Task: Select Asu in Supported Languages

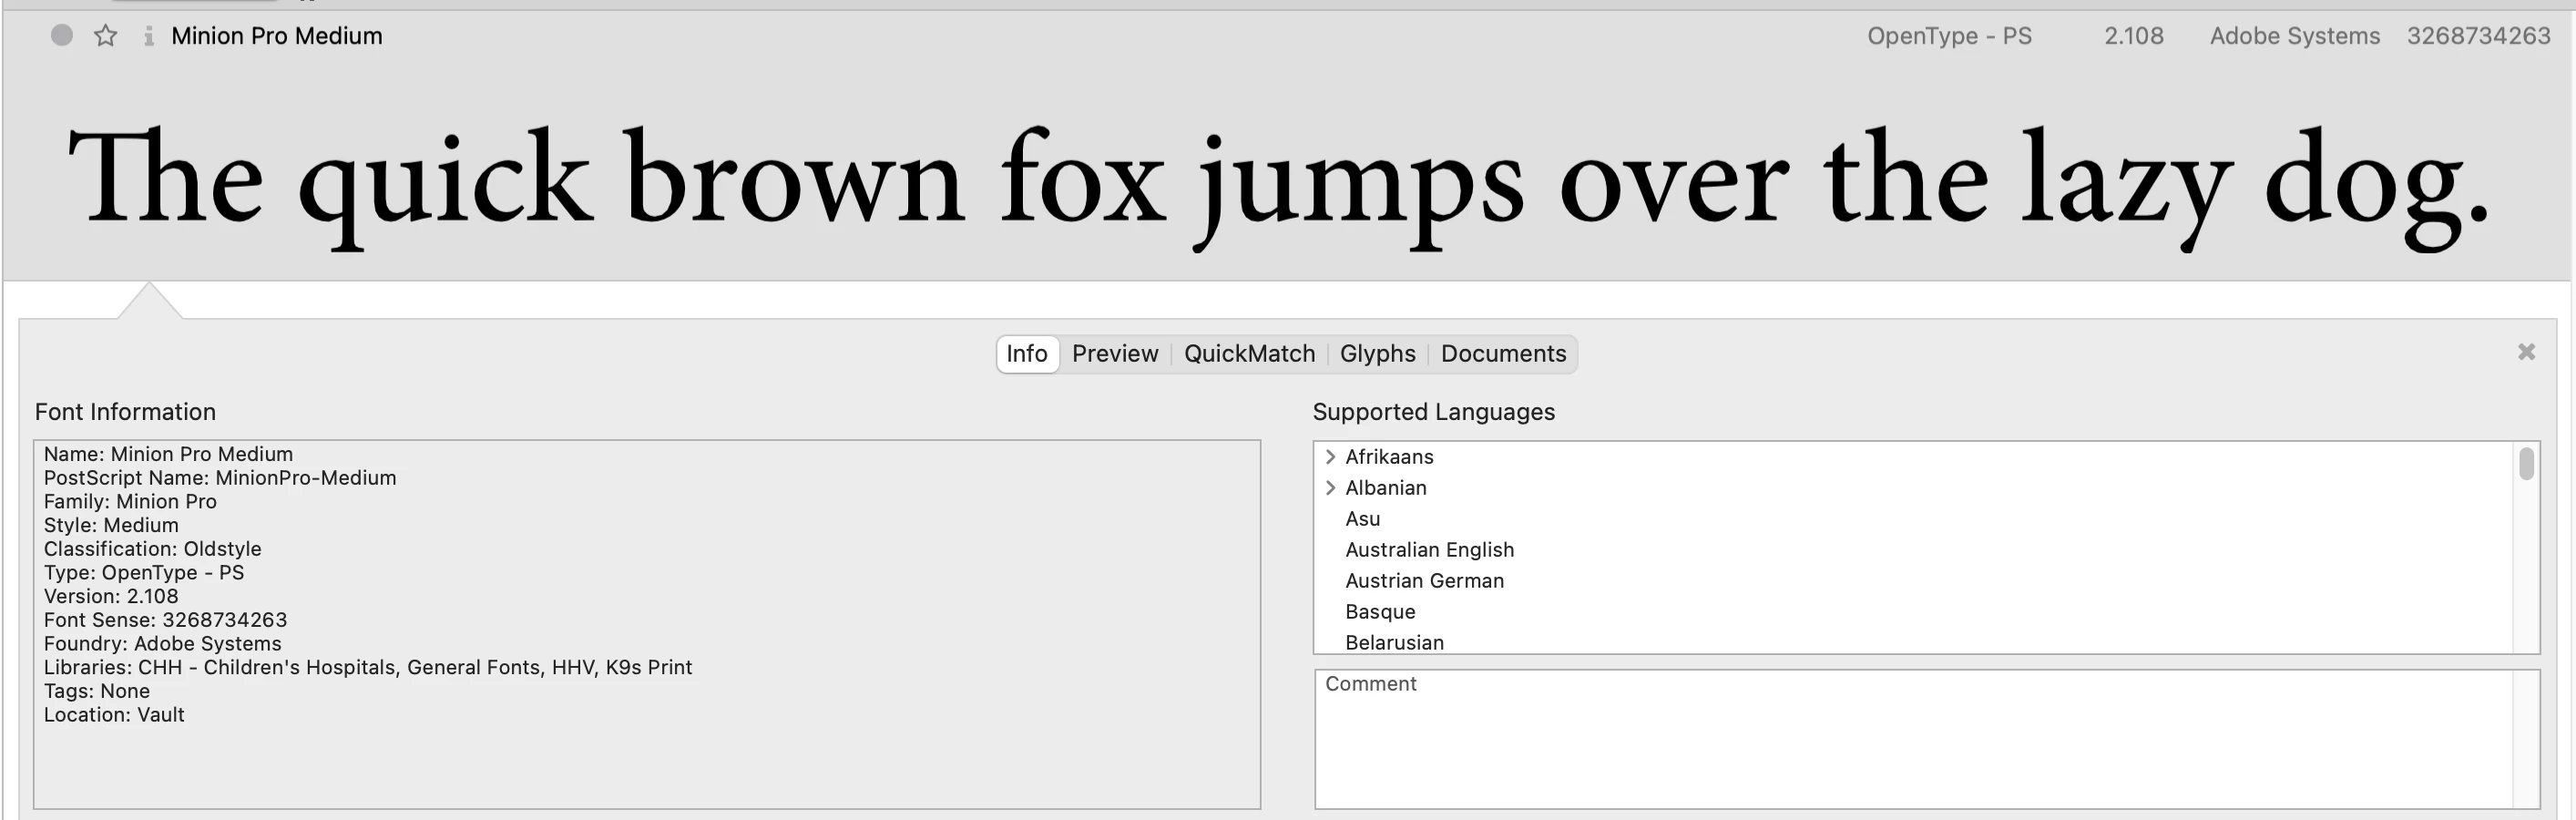Action: 1362,519
